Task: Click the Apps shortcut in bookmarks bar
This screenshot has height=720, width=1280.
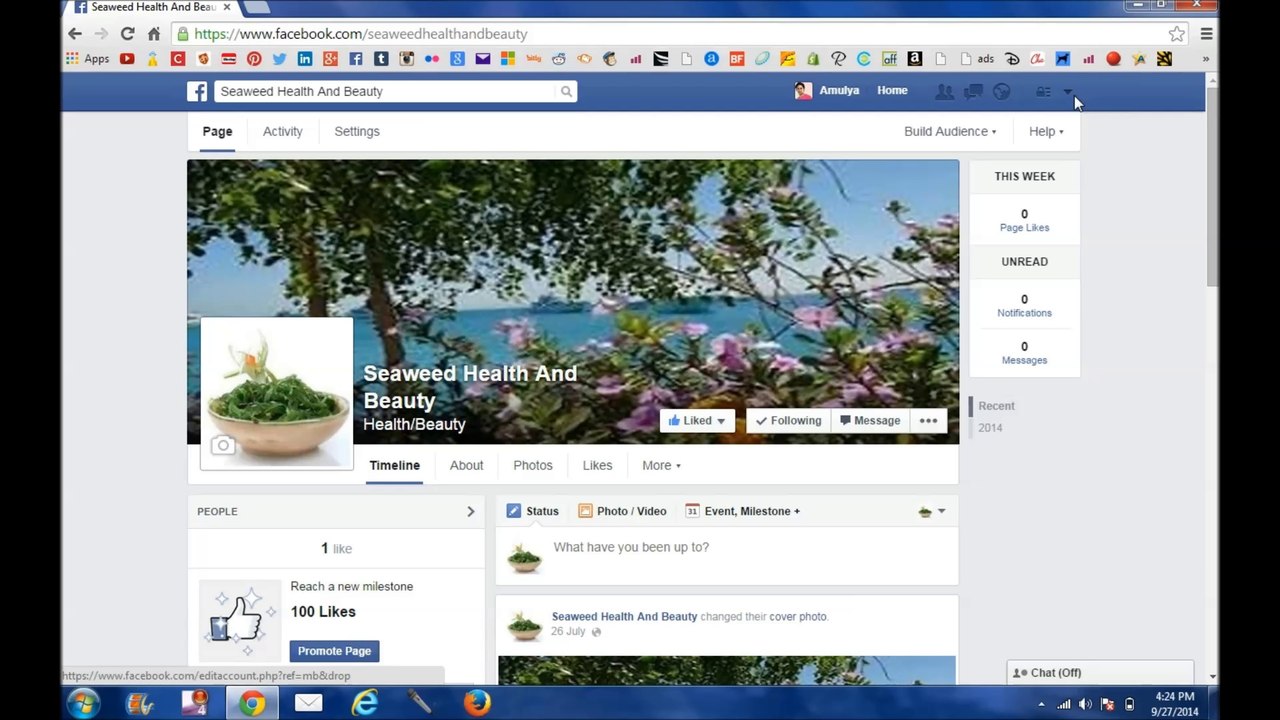Action: (87, 59)
